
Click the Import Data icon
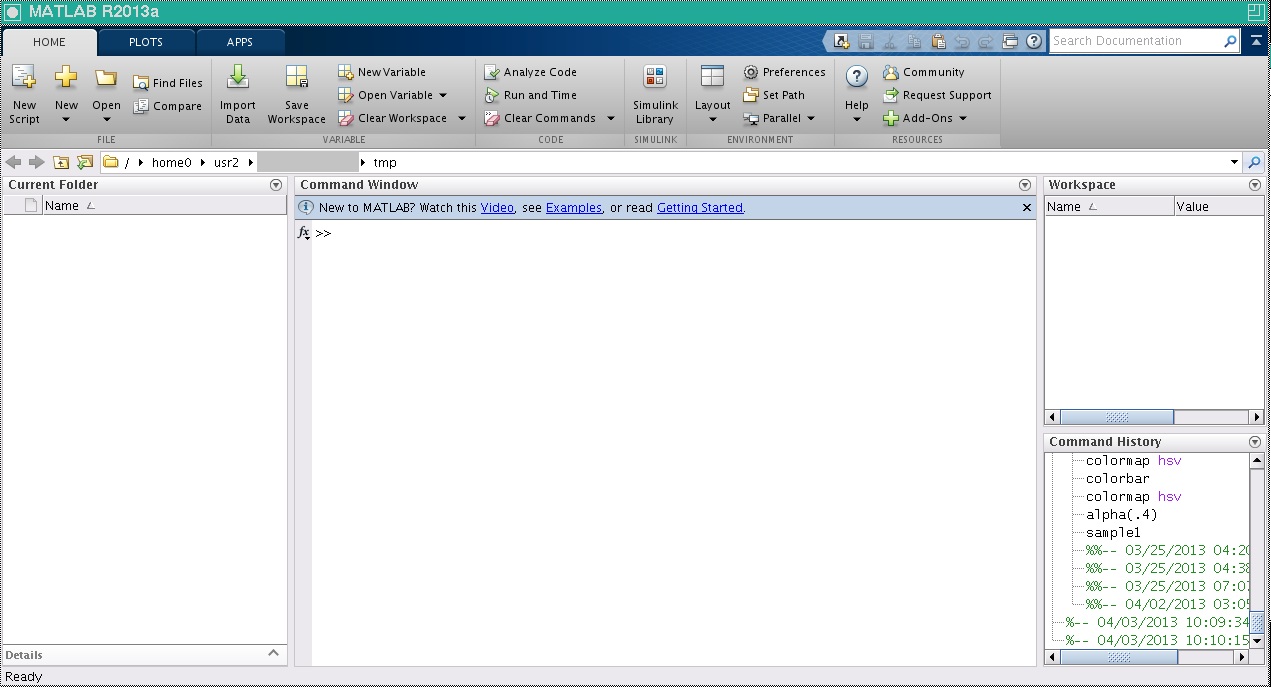coord(238,78)
